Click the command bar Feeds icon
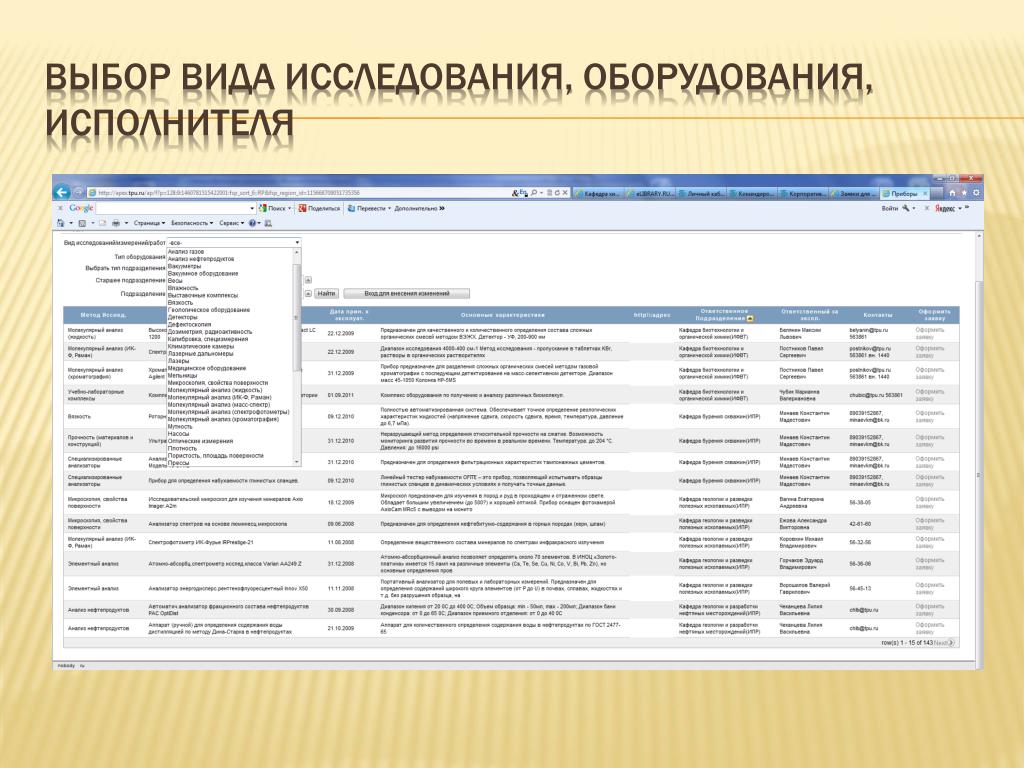The image size is (1024, 768). coord(82,223)
